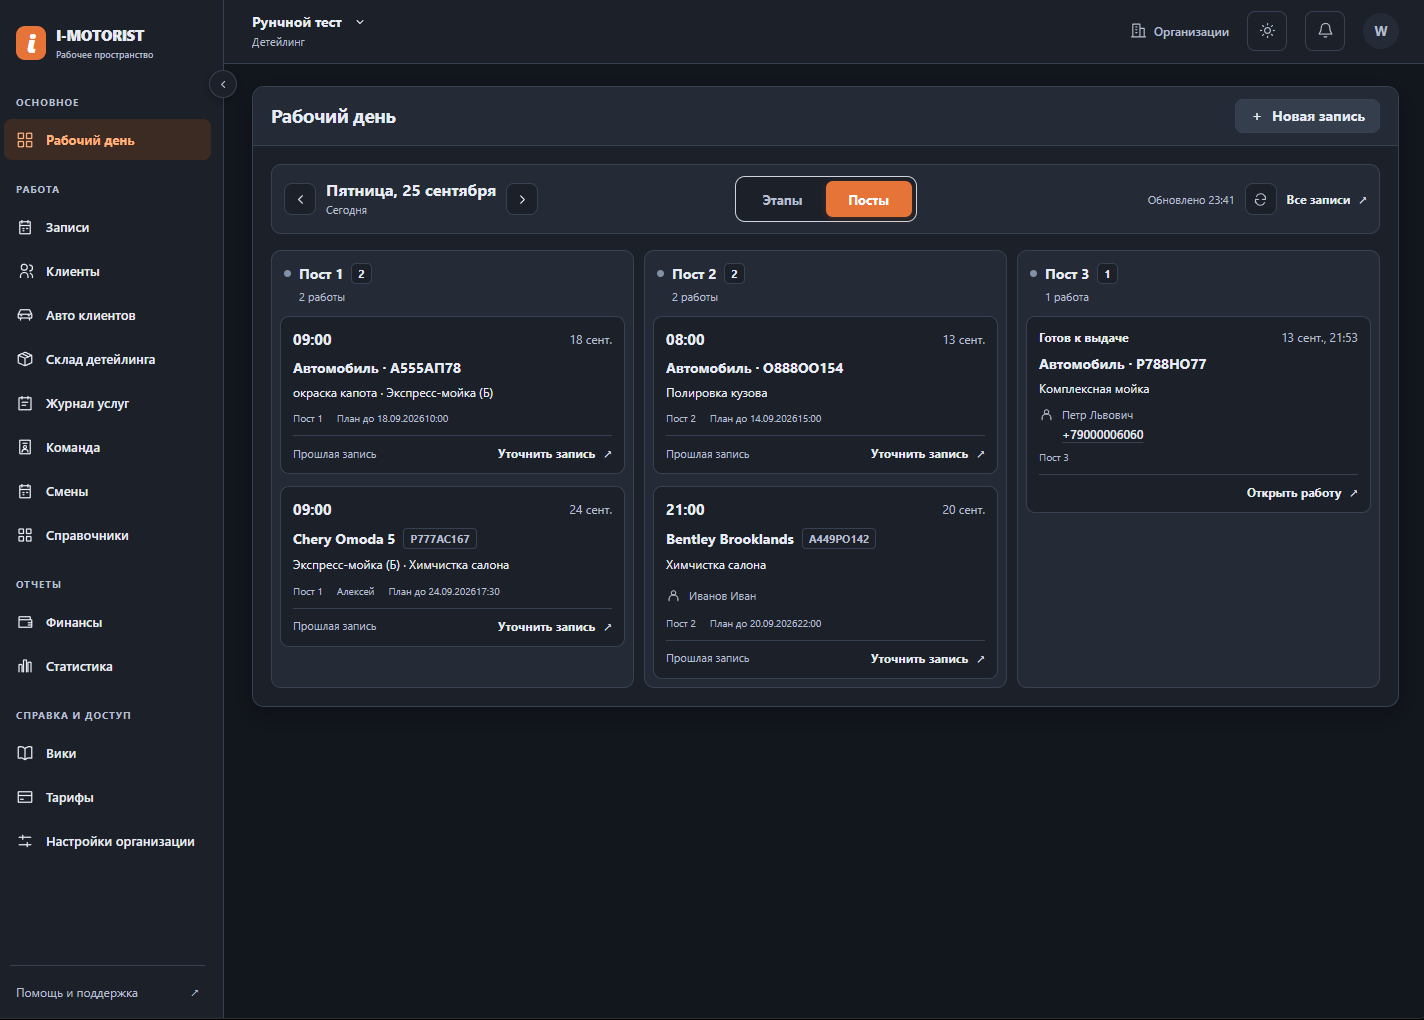Click the Новая запись button

1307,116
